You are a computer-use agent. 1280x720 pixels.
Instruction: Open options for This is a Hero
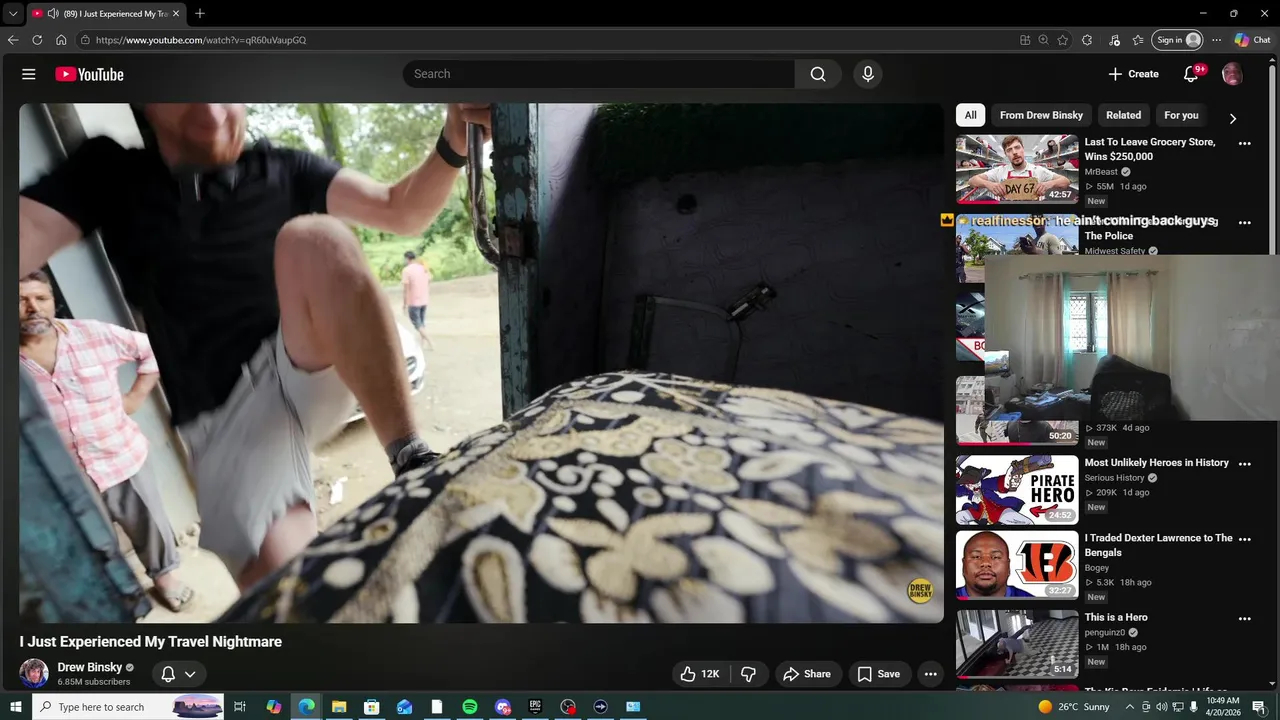click(x=1245, y=619)
